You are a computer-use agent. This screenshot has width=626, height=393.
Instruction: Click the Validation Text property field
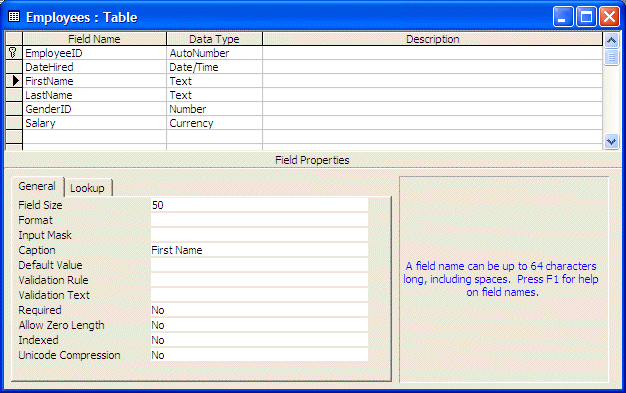pyautogui.click(x=259, y=295)
